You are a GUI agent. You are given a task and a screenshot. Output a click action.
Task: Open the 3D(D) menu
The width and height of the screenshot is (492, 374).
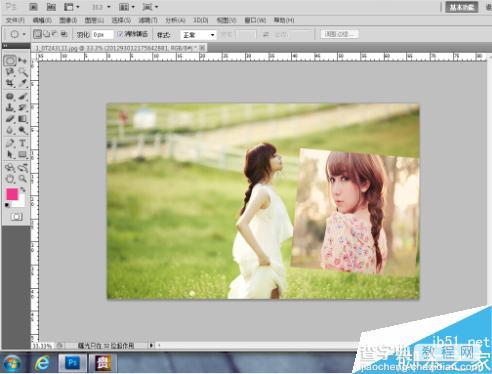[x=201, y=20]
